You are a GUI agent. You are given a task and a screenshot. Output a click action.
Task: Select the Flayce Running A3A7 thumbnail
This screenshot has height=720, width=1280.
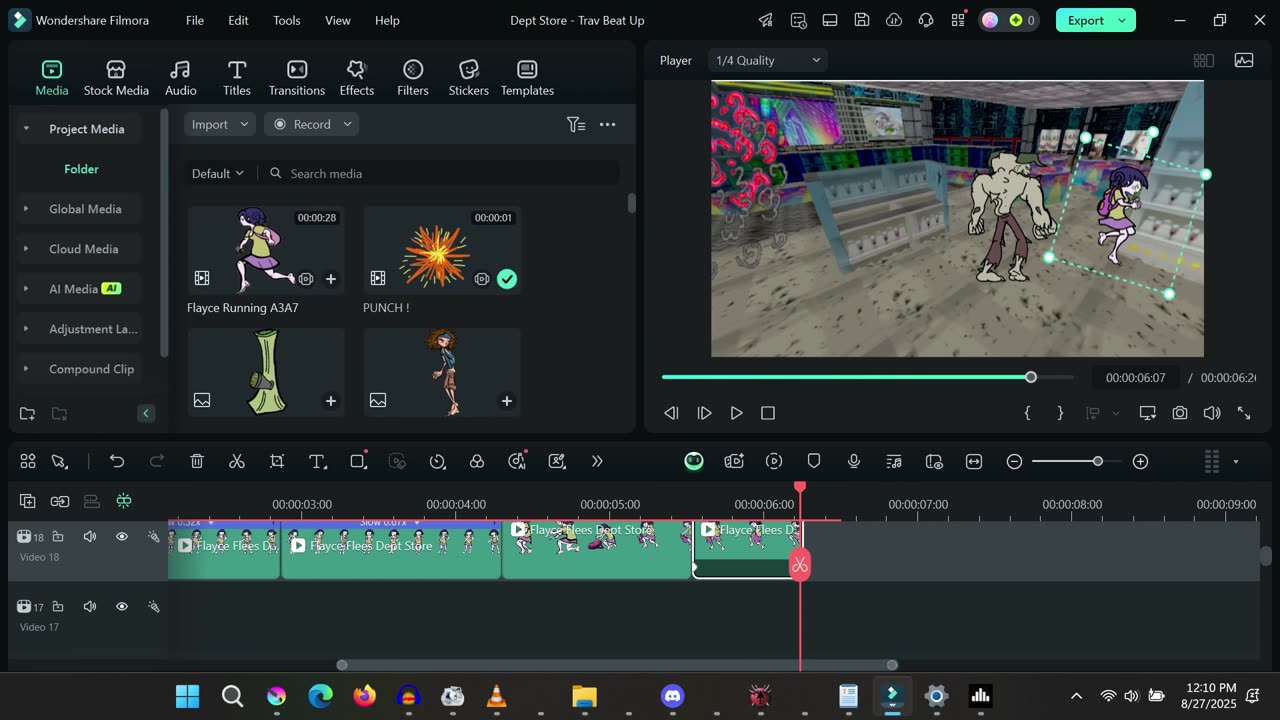coord(266,250)
